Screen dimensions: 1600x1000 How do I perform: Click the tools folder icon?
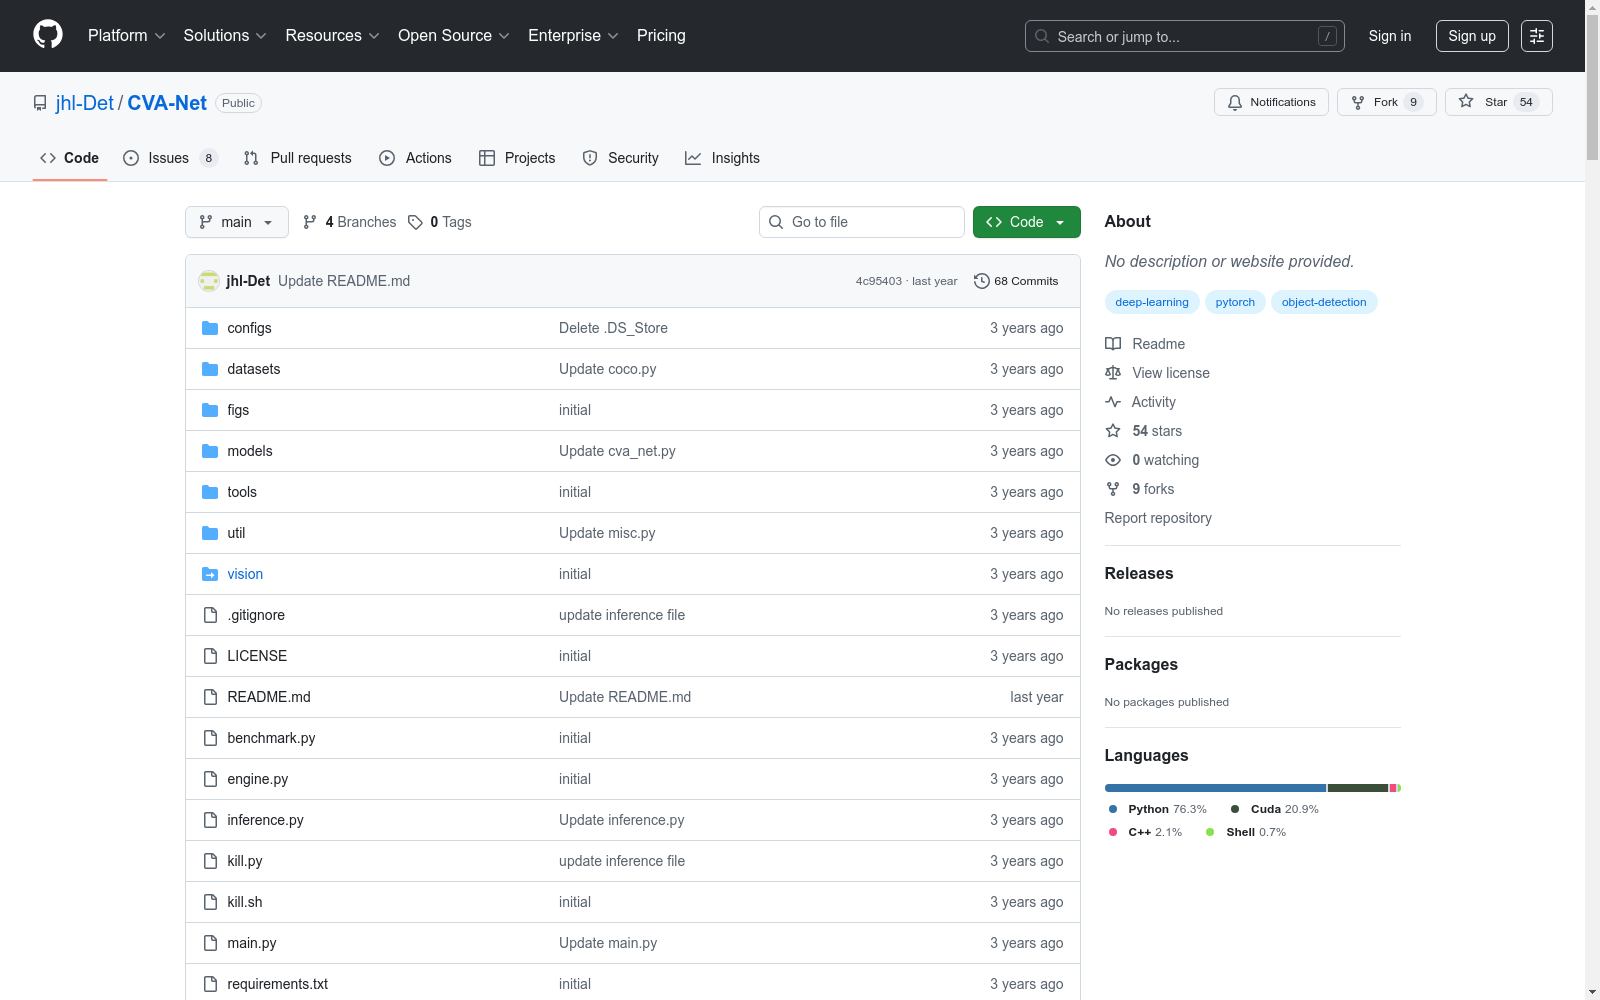pos(210,492)
